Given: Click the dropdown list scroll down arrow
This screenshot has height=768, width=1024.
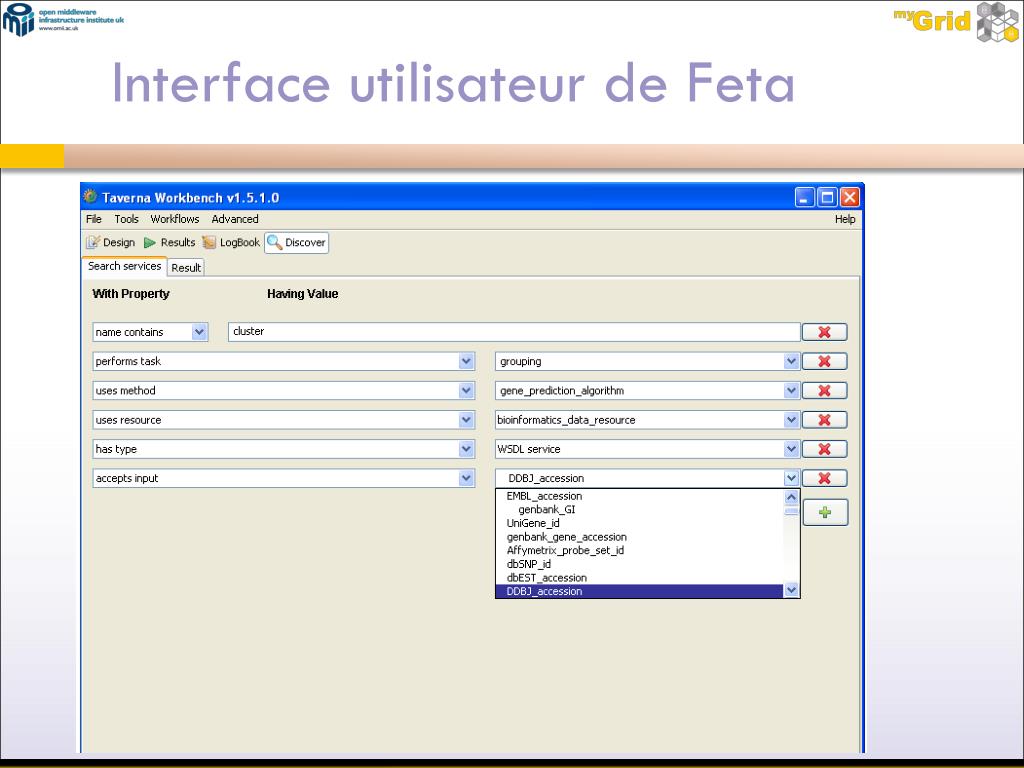Looking at the screenshot, I should (x=792, y=590).
